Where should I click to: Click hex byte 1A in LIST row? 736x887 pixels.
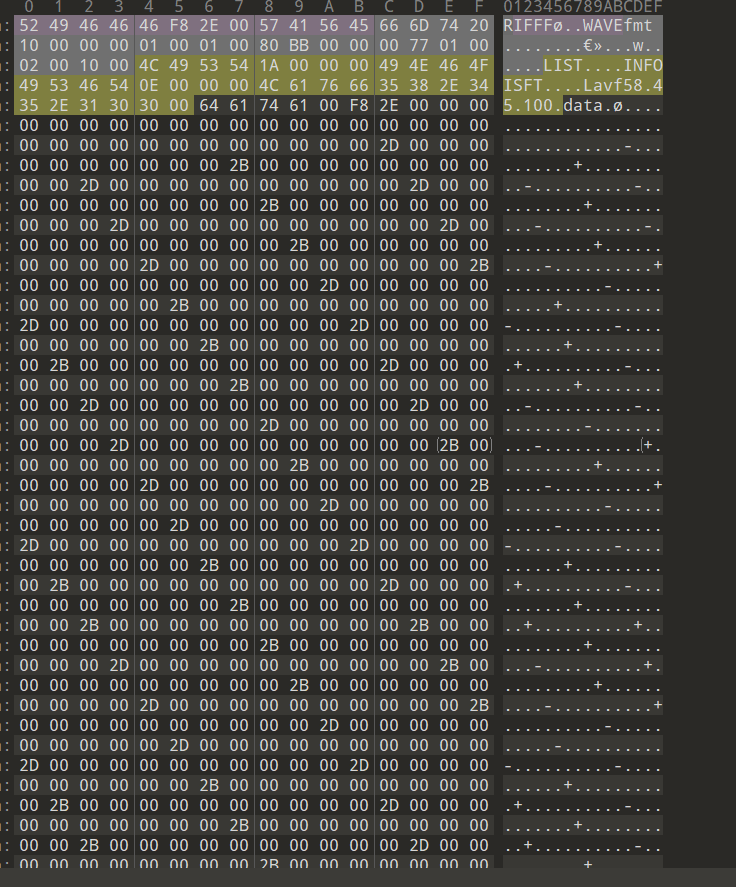pyautogui.click(x=268, y=66)
